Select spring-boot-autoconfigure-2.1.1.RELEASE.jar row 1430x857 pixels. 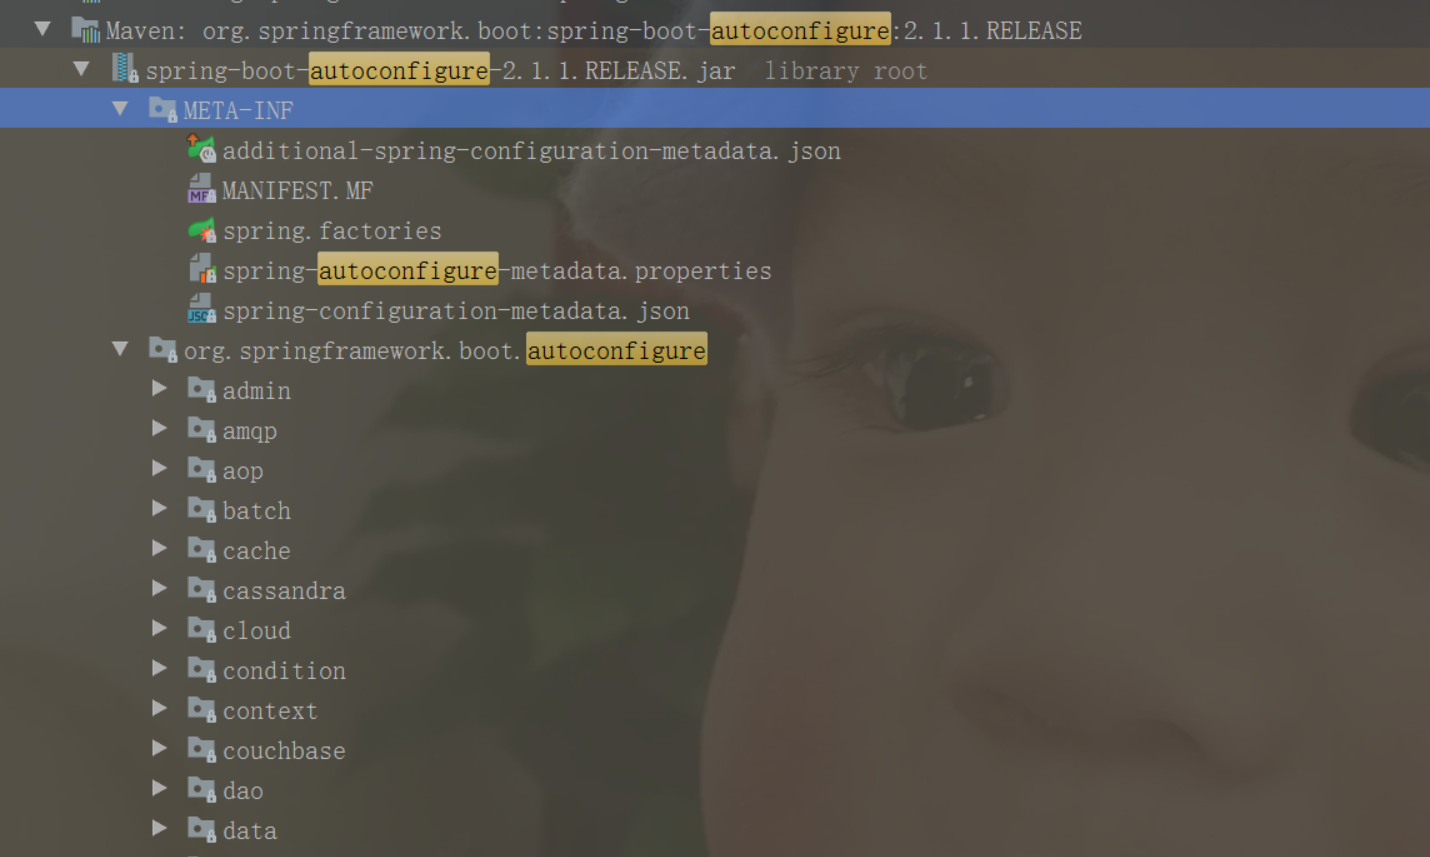715,70
